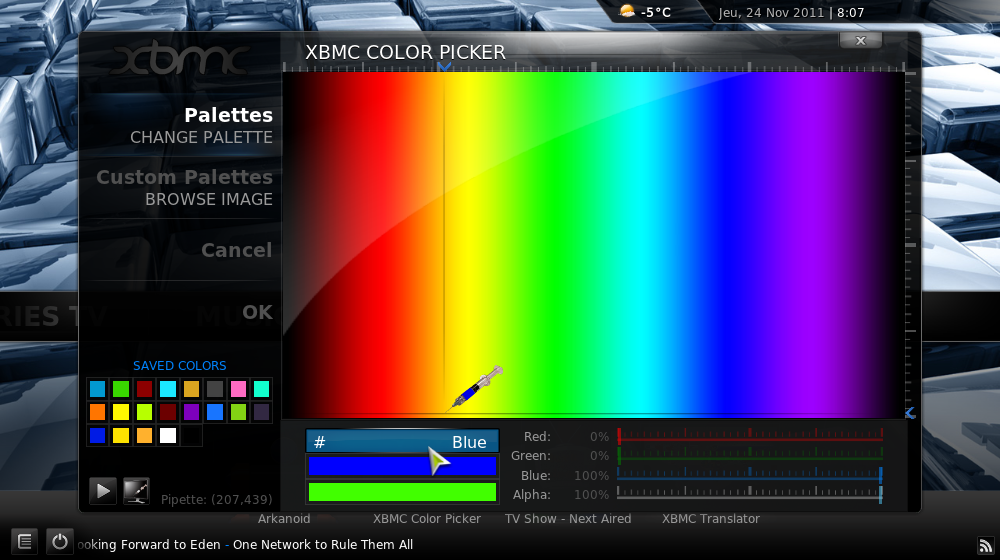Image resolution: width=1000 pixels, height=560 pixels.
Task: Click the play arrow button below saved colors
Action: 103,491
